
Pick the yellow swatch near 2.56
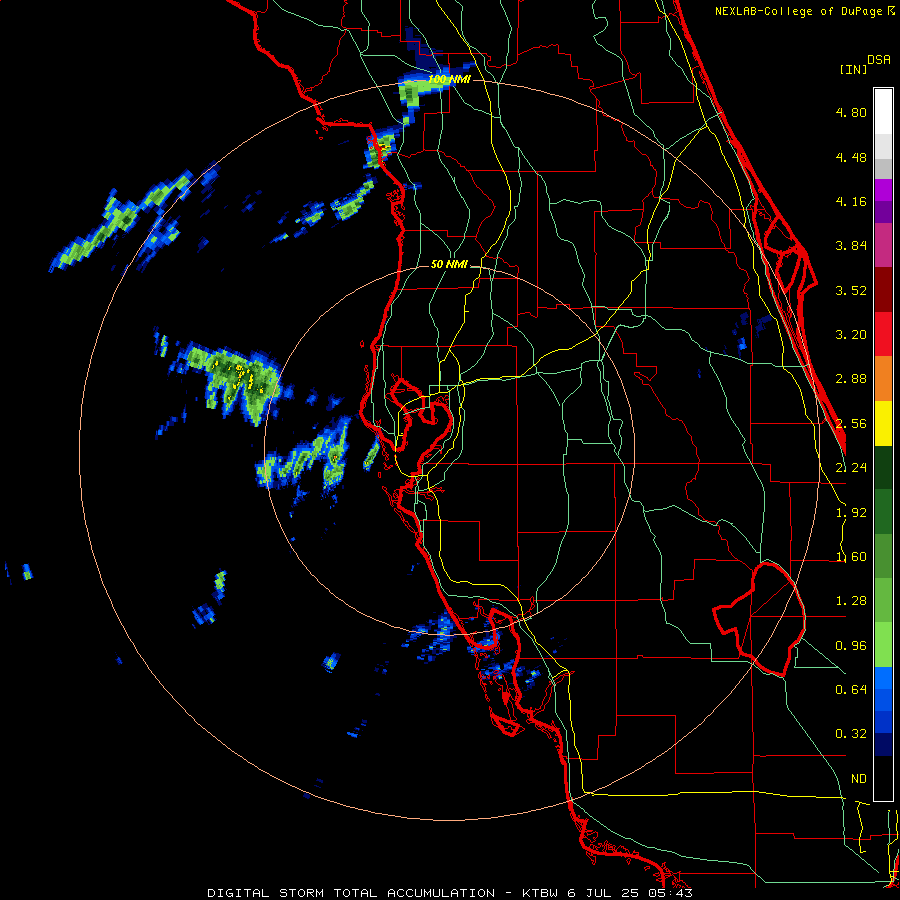click(883, 423)
